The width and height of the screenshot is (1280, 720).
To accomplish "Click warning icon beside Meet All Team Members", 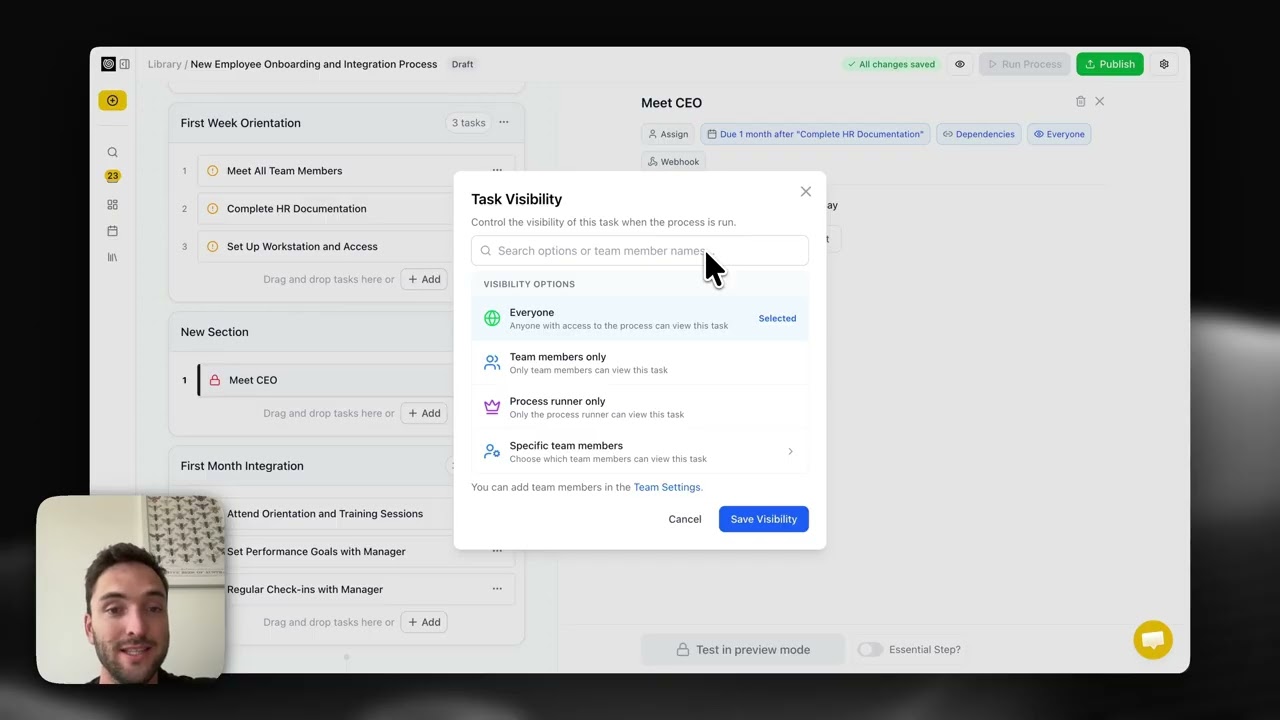I will (x=212, y=171).
